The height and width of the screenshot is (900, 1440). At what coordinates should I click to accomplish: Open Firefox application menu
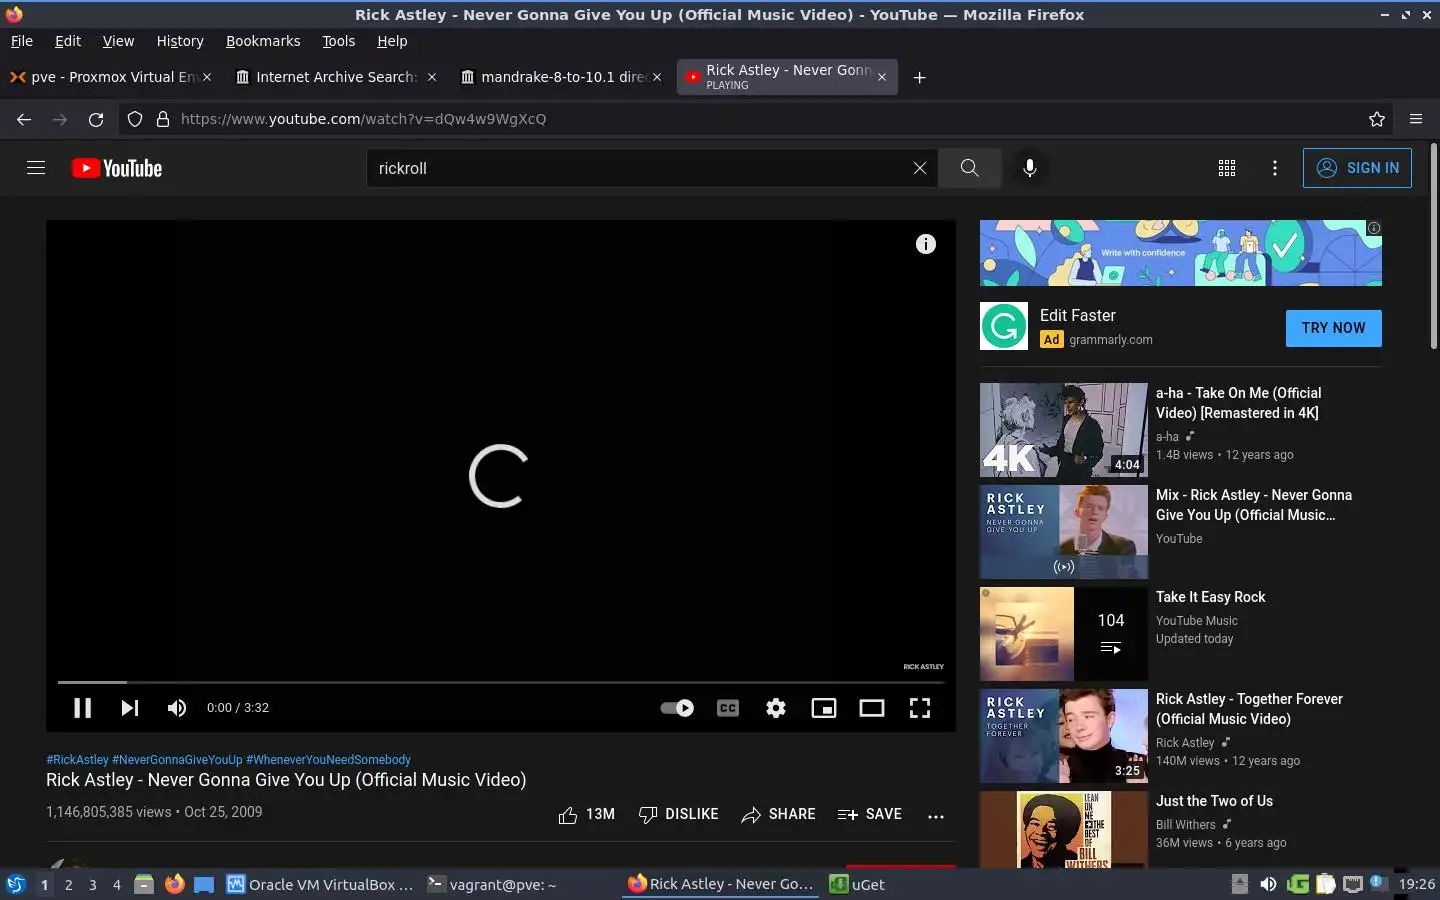tap(1416, 119)
